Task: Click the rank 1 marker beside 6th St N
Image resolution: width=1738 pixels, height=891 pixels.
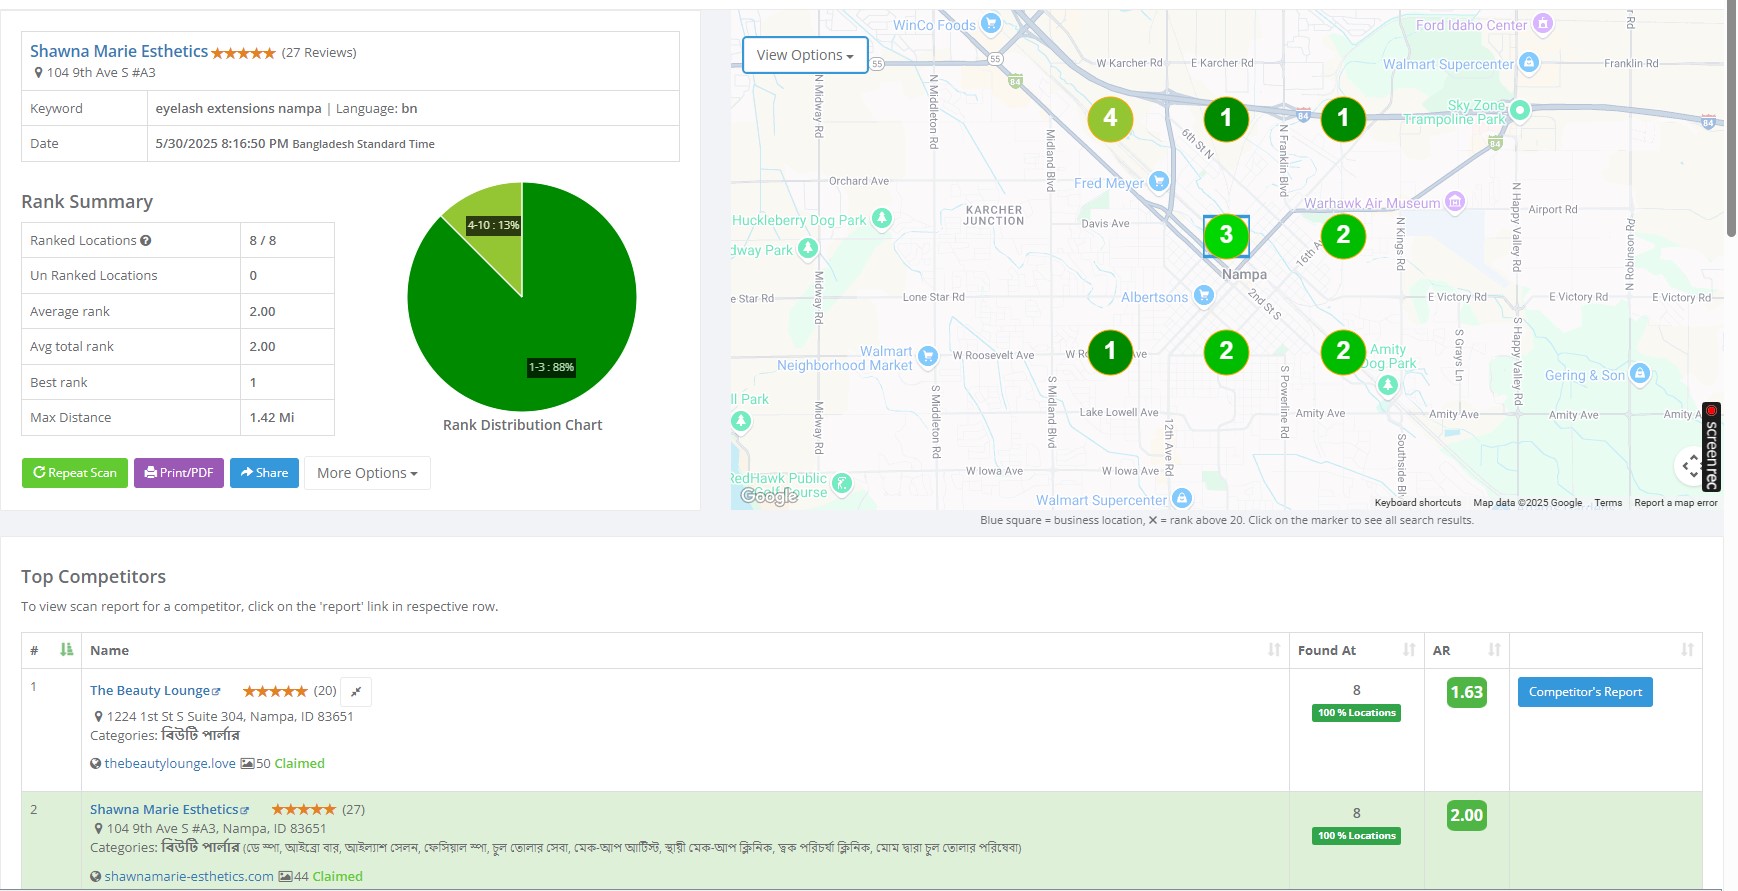Action: [x=1226, y=119]
